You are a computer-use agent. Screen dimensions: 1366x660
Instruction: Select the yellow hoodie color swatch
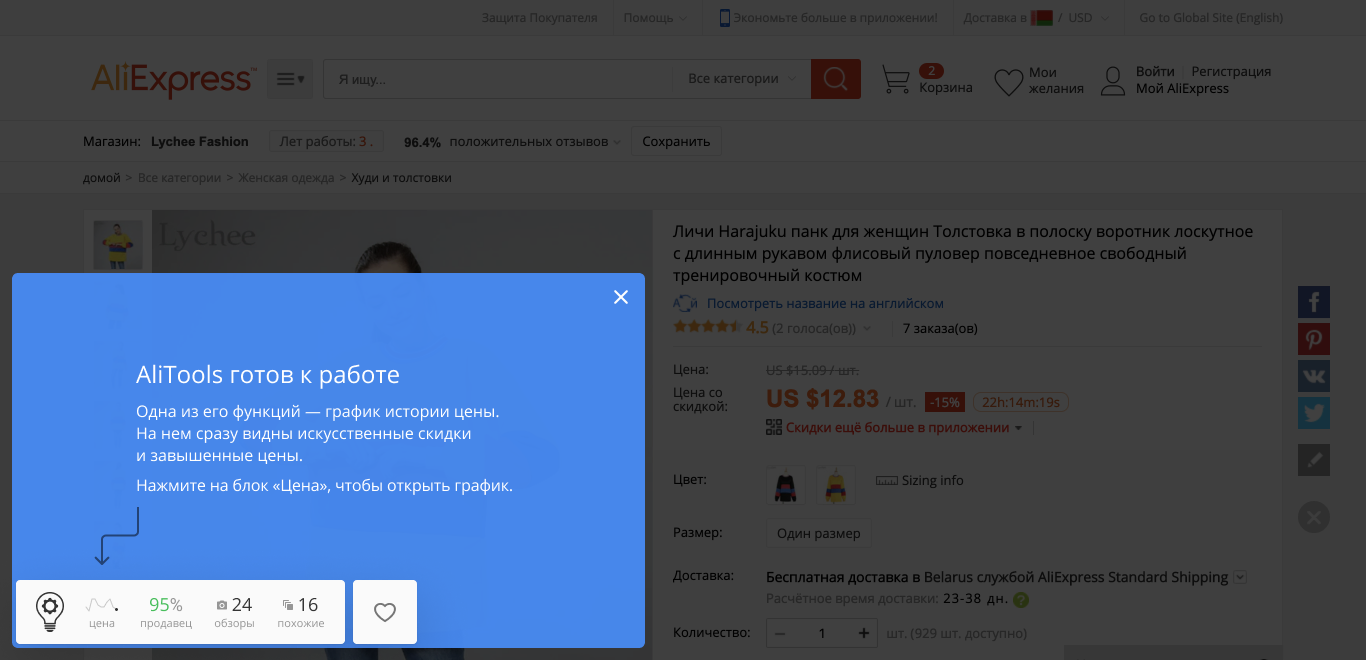coord(834,485)
